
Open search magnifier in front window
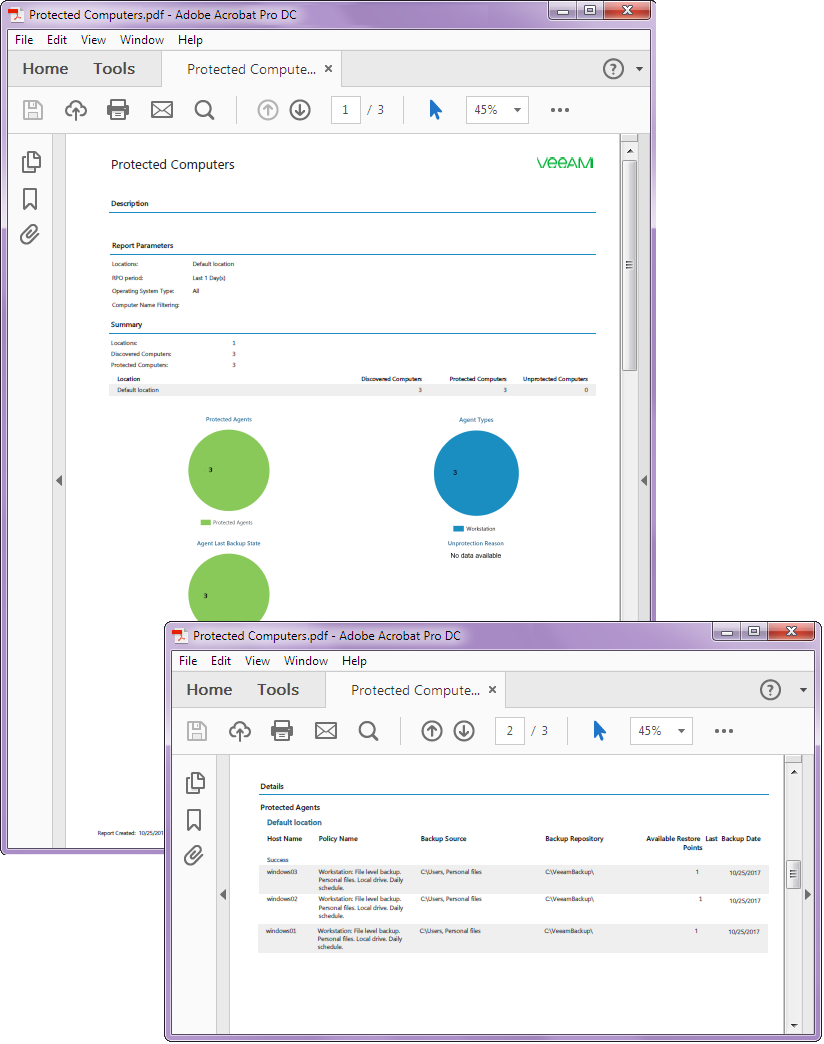point(368,731)
